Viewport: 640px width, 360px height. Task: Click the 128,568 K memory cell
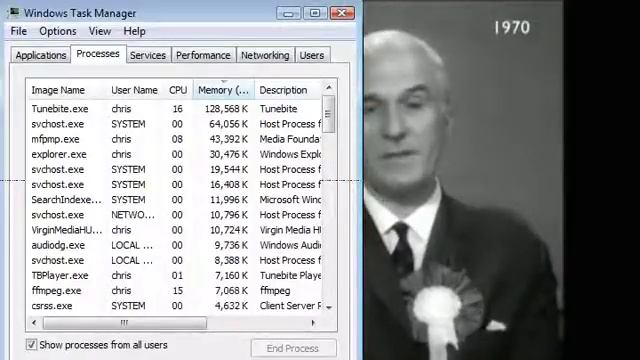point(226,109)
